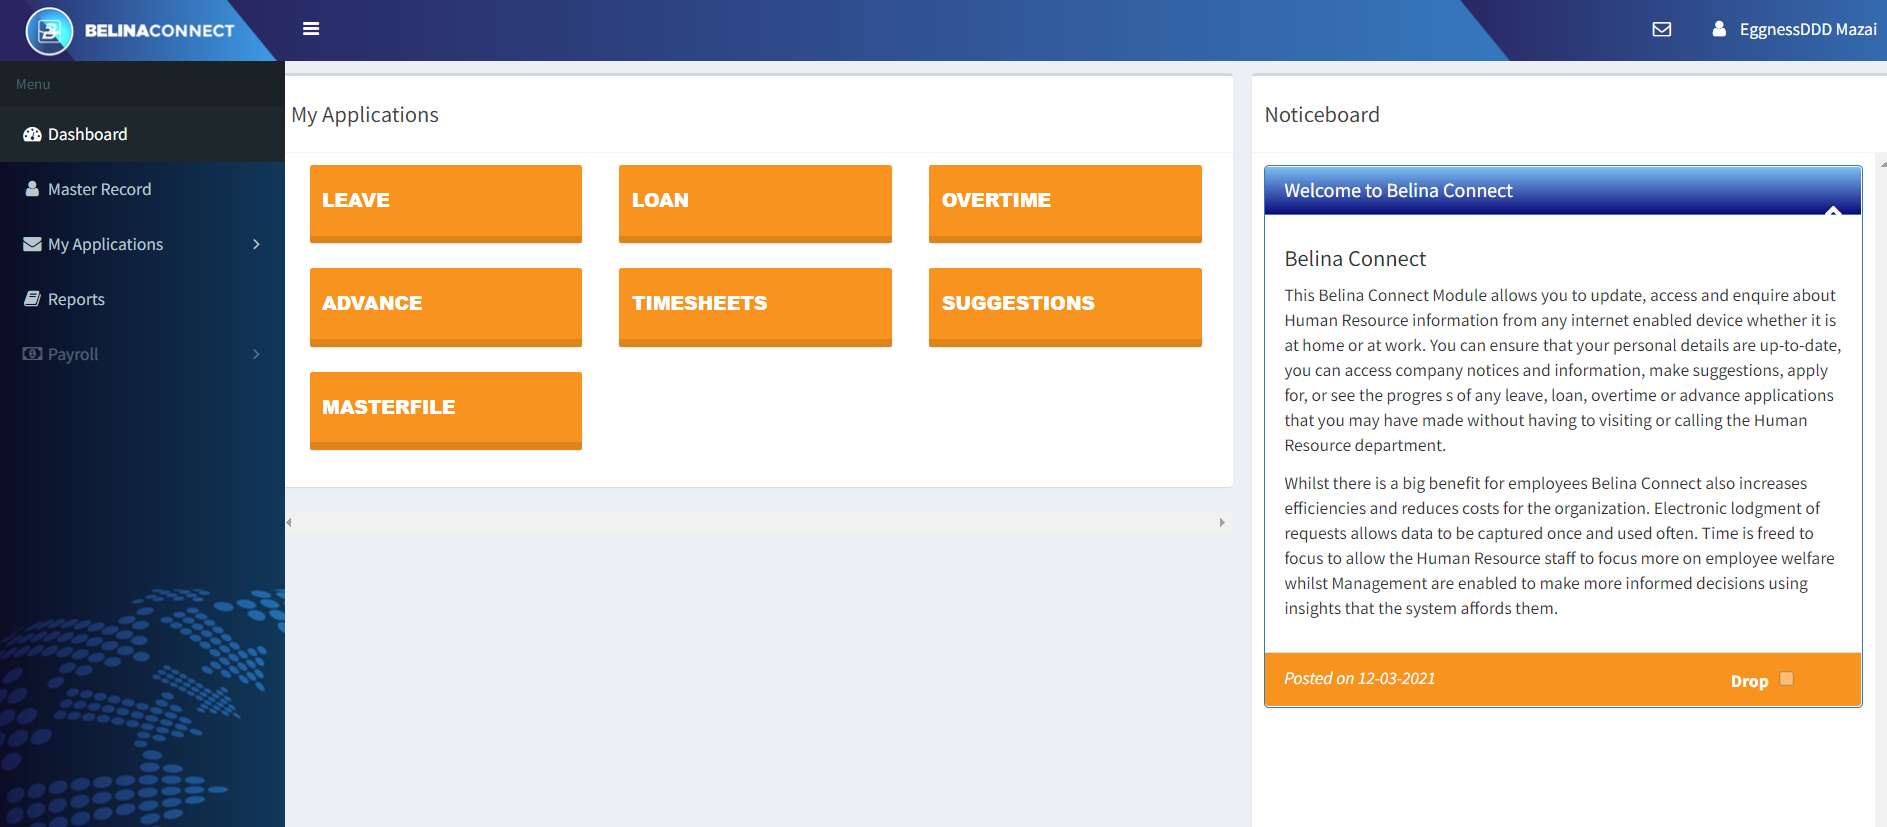Click the BELINACONNECT brand text
This screenshot has height=827, width=1887.
160,31
